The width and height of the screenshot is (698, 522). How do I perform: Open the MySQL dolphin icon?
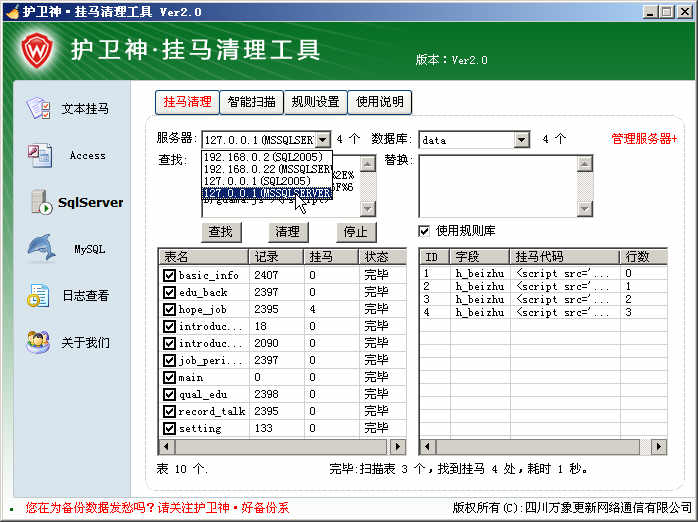(40, 248)
